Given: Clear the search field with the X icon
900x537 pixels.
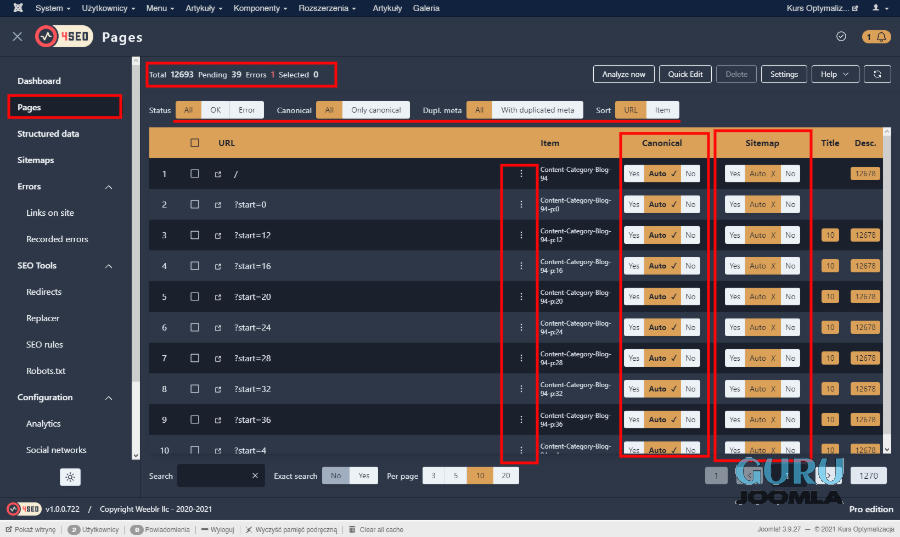Looking at the screenshot, I should tap(255, 476).
